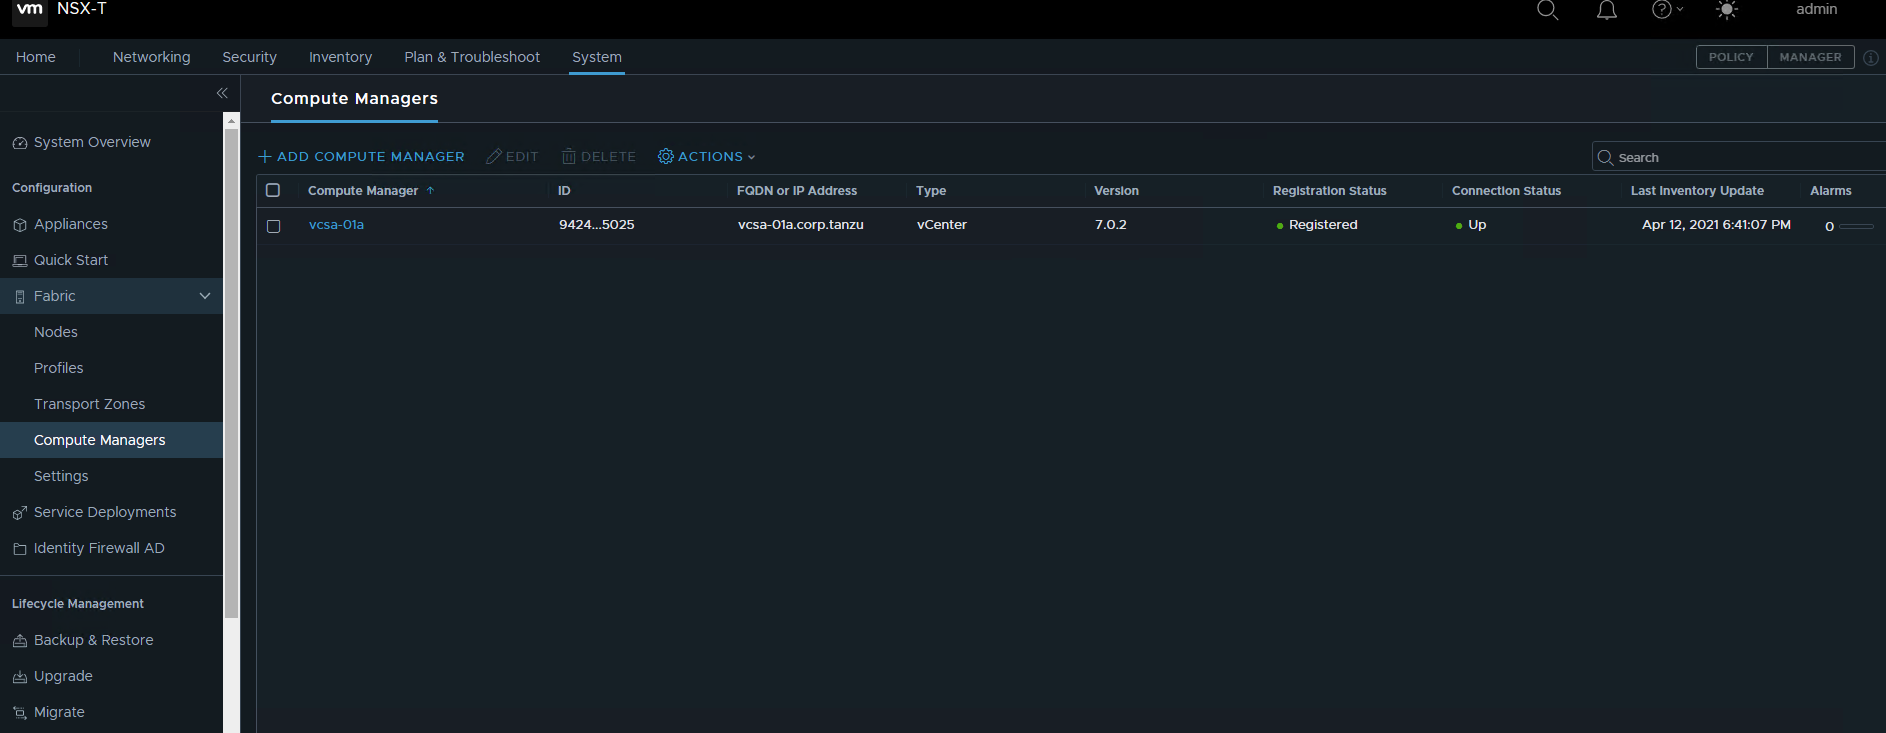Open the help question mark menu
This screenshot has height=733, width=1886.
pyautogui.click(x=1662, y=10)
